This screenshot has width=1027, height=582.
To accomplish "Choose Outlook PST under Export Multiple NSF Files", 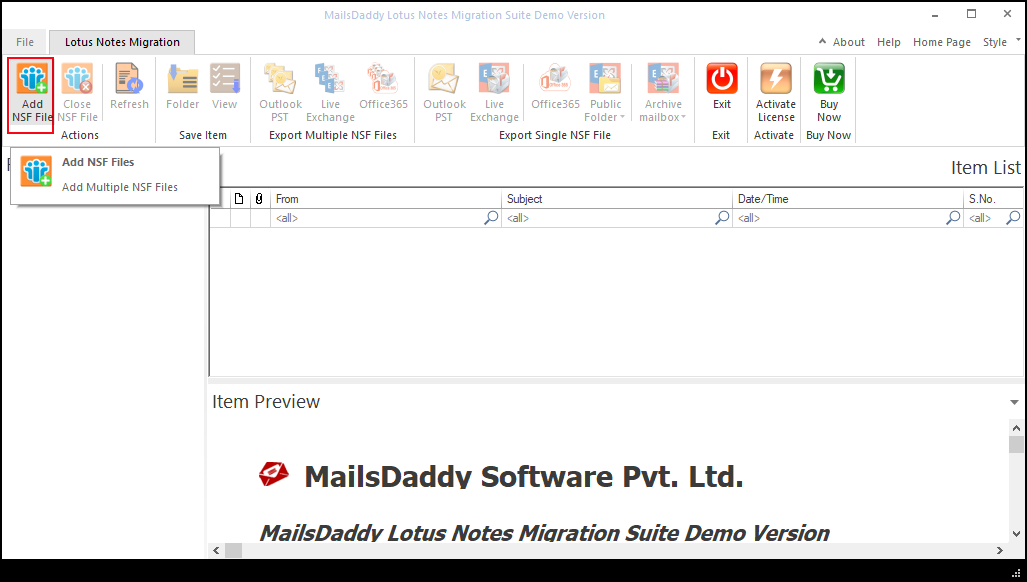I will pyautogui.click(x=280, y=94).
